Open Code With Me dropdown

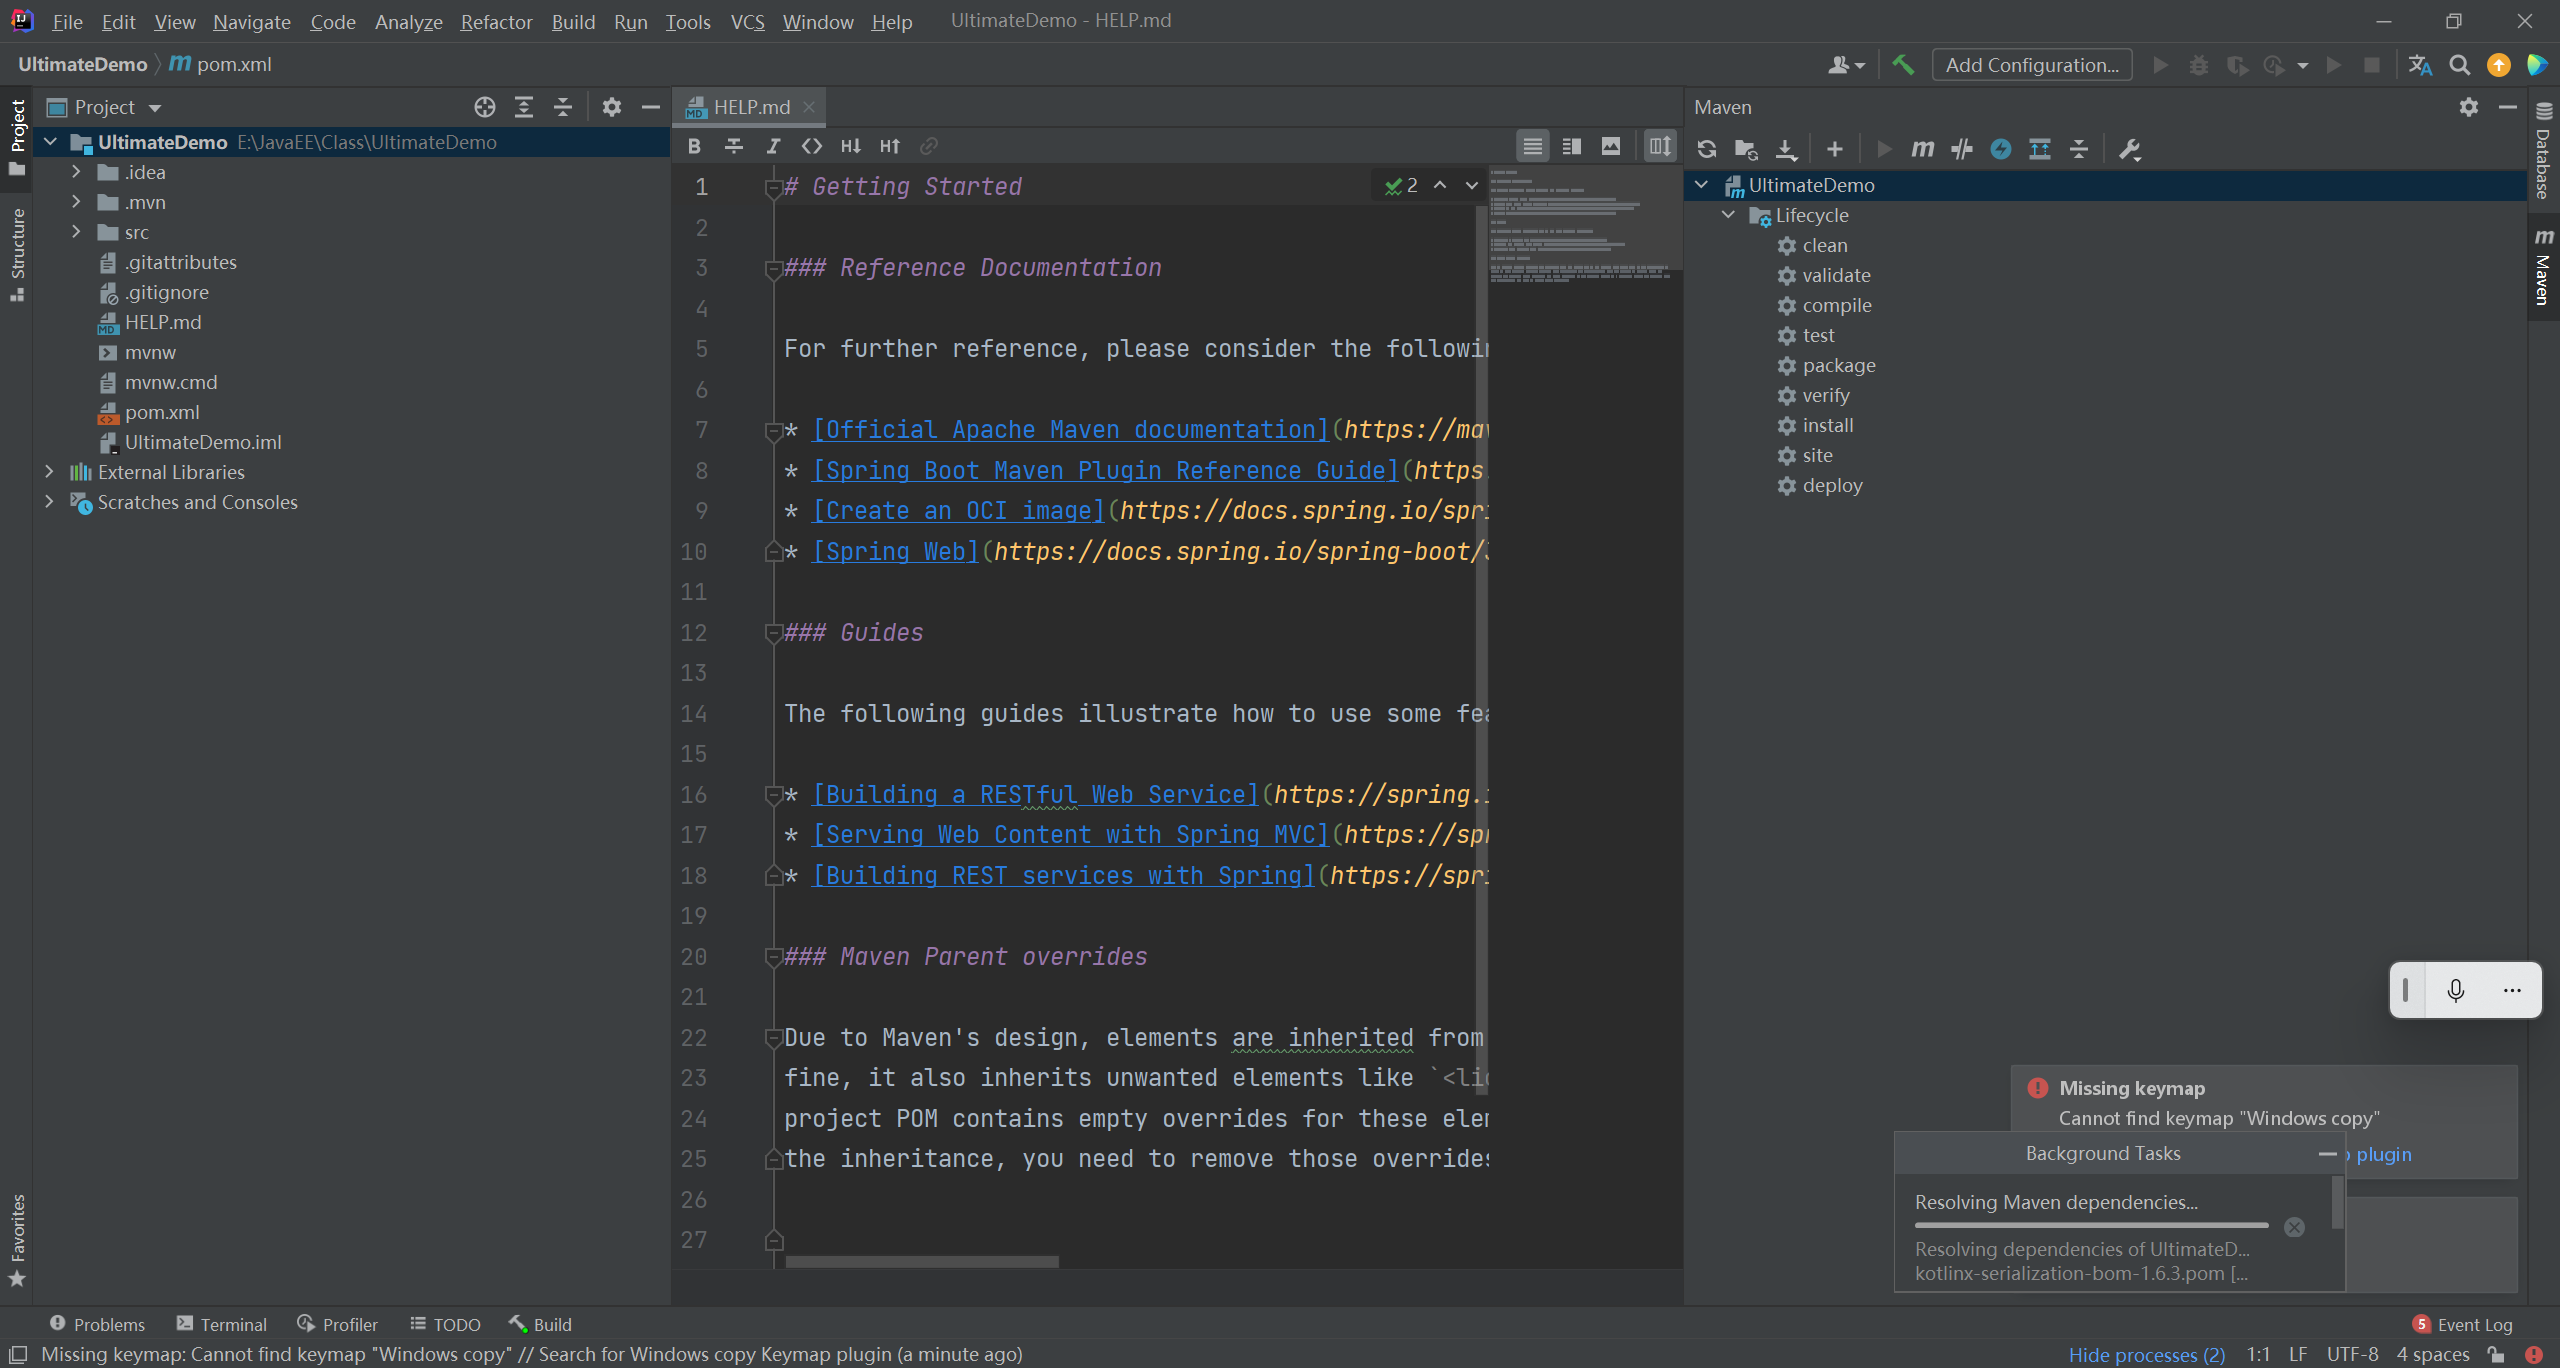pyautogui.click(x=1846, y=65)
